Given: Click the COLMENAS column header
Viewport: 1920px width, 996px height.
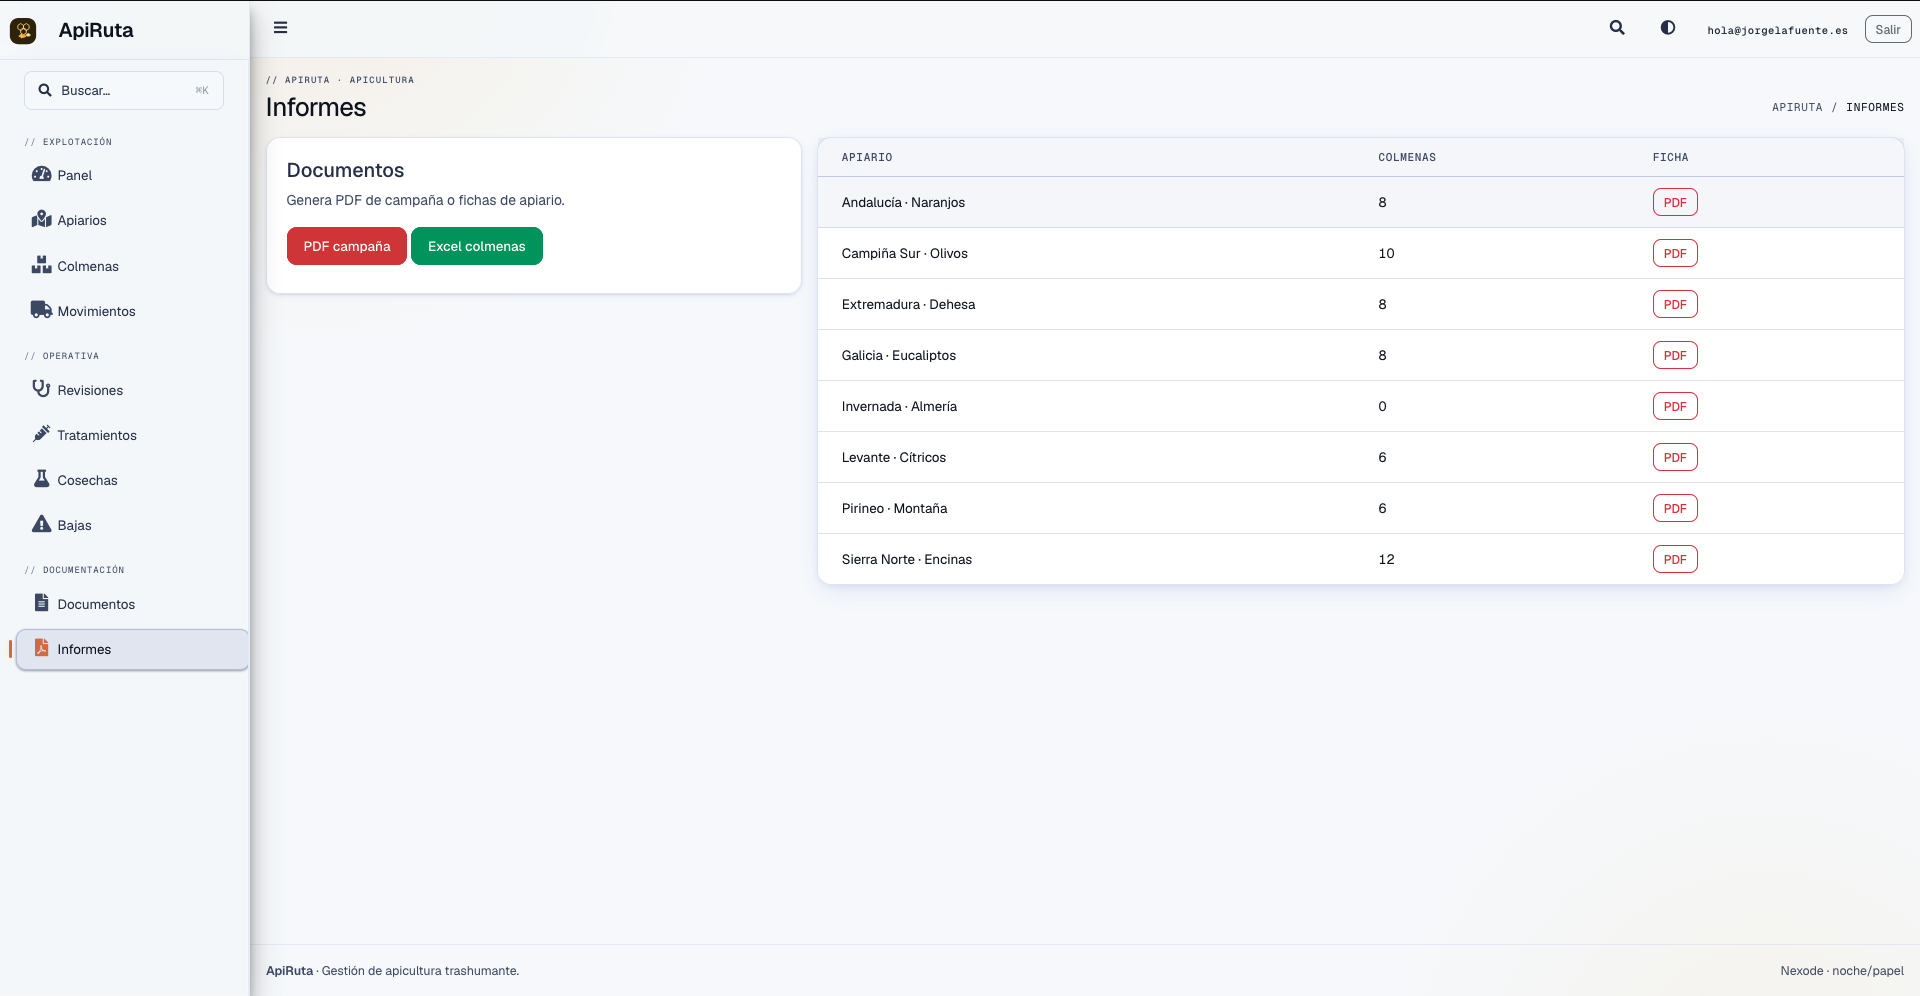Looking at the screenshot, I should (x=1407, y=157).
